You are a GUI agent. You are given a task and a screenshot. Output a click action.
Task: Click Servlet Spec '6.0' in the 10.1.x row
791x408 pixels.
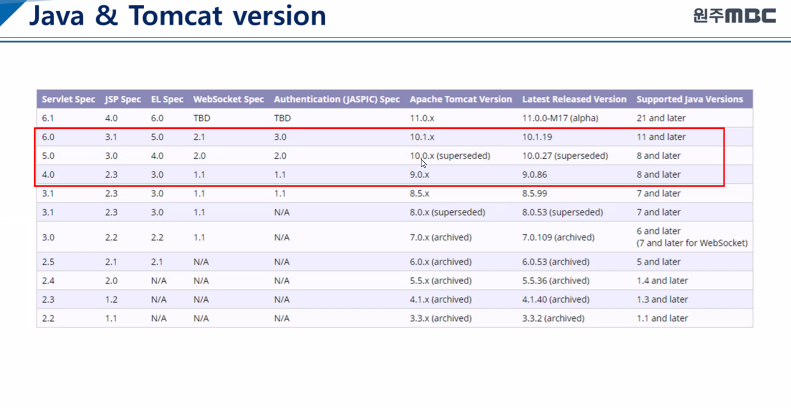pos(48,137)
